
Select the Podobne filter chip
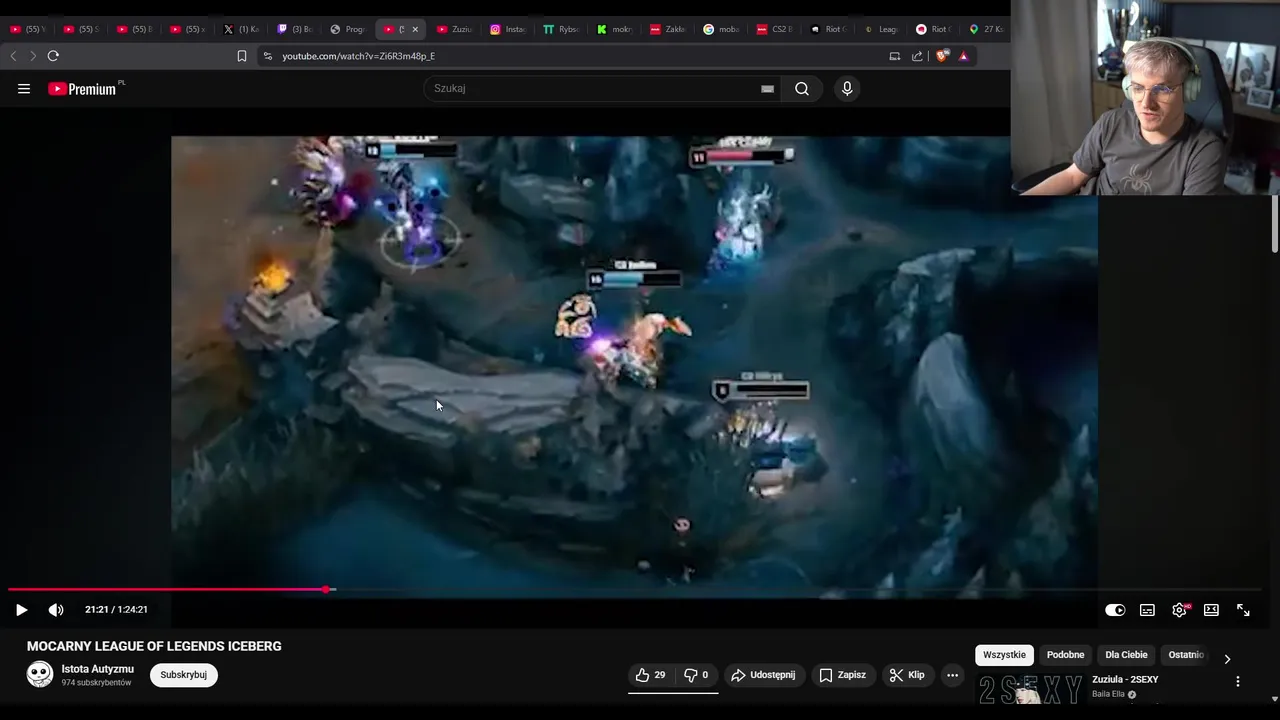coord(1065,655)
